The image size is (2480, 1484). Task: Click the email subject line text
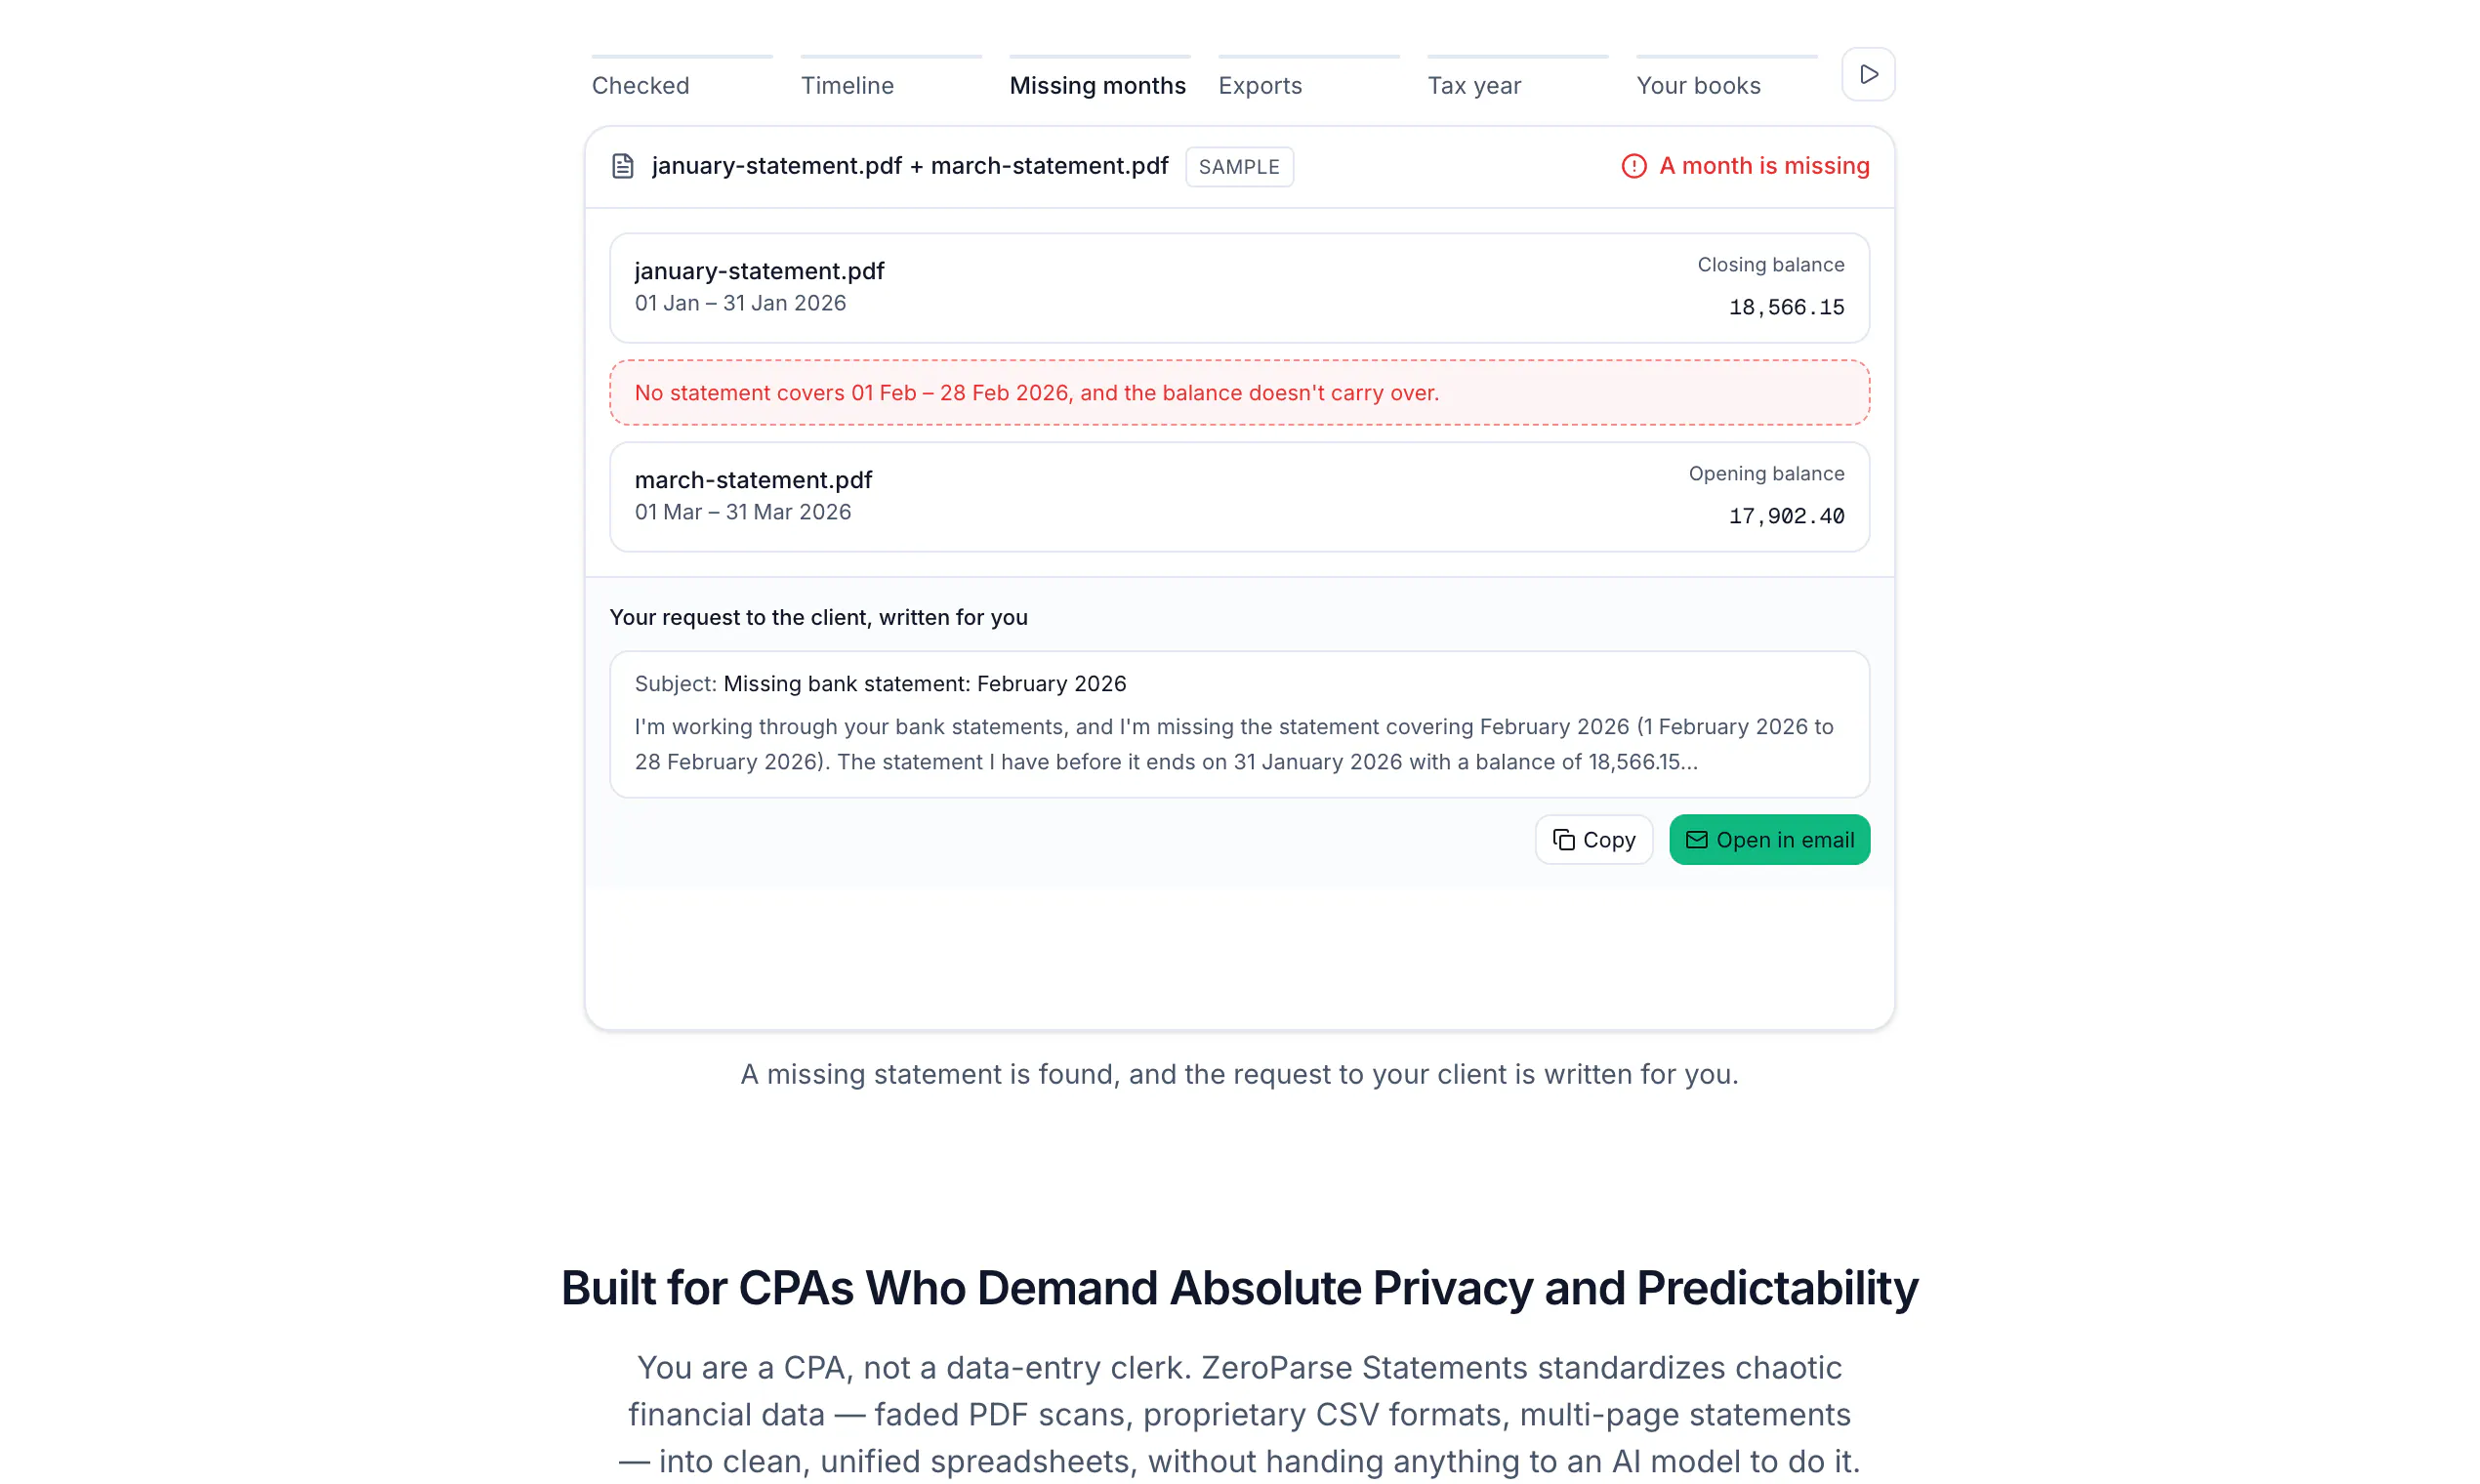[880, 684]
